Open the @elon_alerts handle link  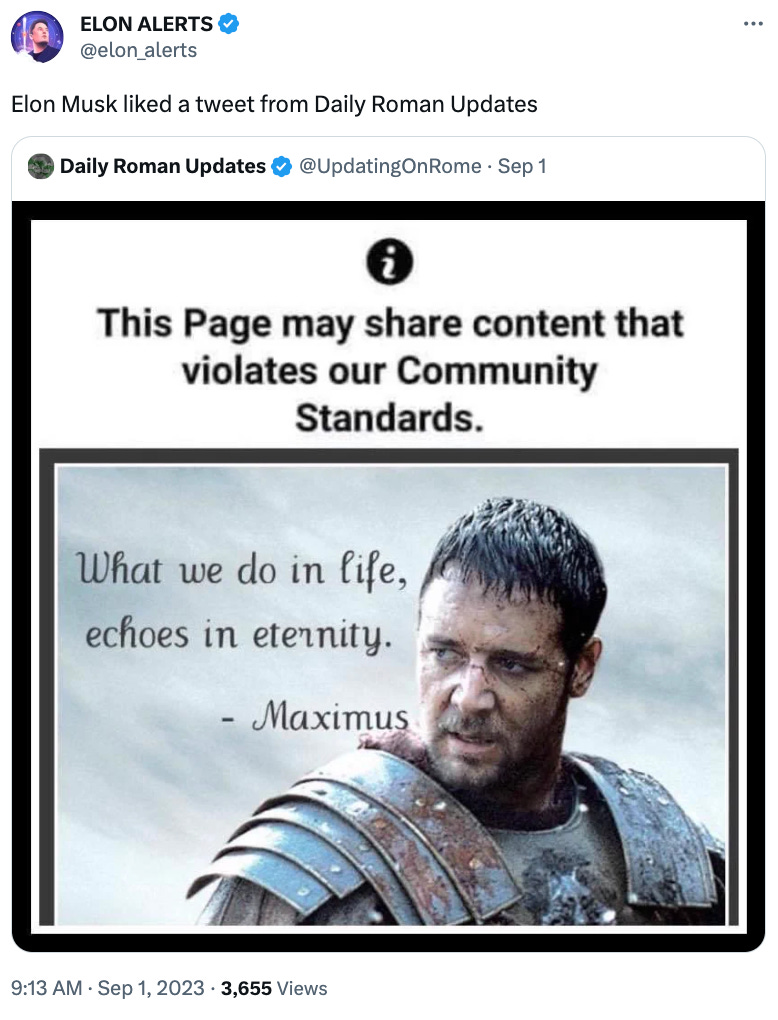(x=139, y=50)
